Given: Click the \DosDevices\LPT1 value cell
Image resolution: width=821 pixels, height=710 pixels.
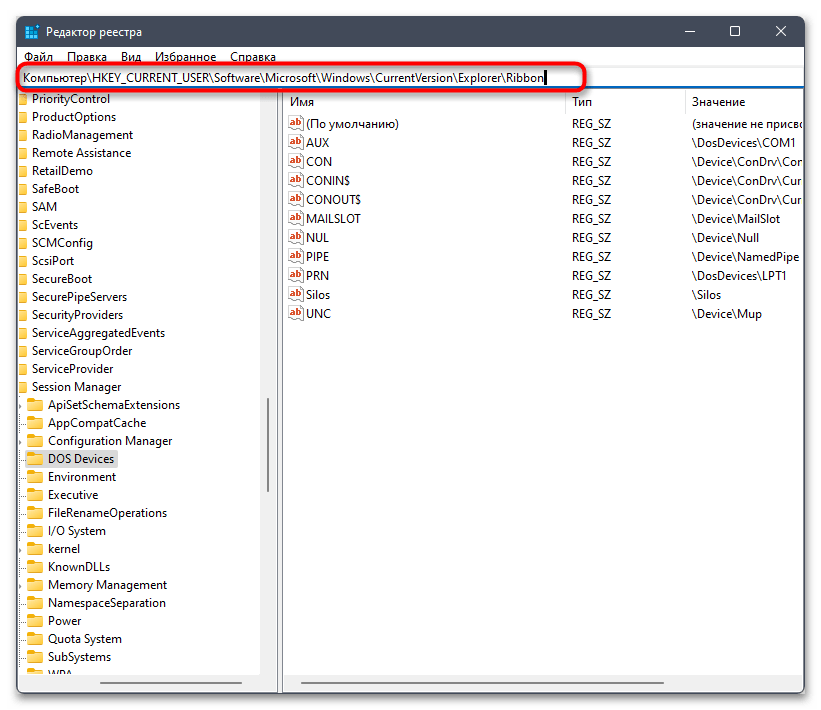Looking at the screenshot, I should (x=739, y=276).
